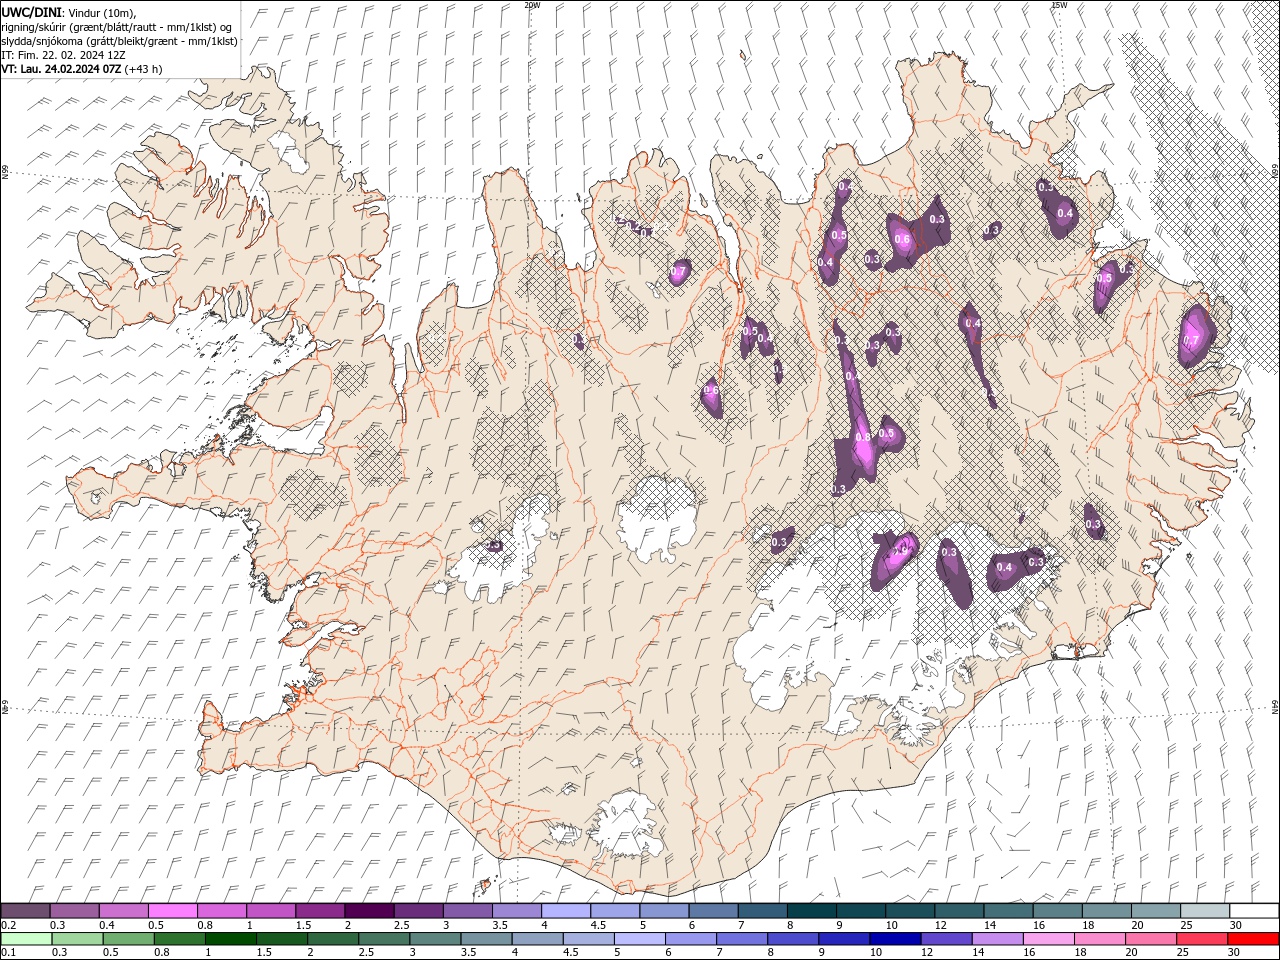Click the 20W longitude label at the top edge

coord(531,5)
